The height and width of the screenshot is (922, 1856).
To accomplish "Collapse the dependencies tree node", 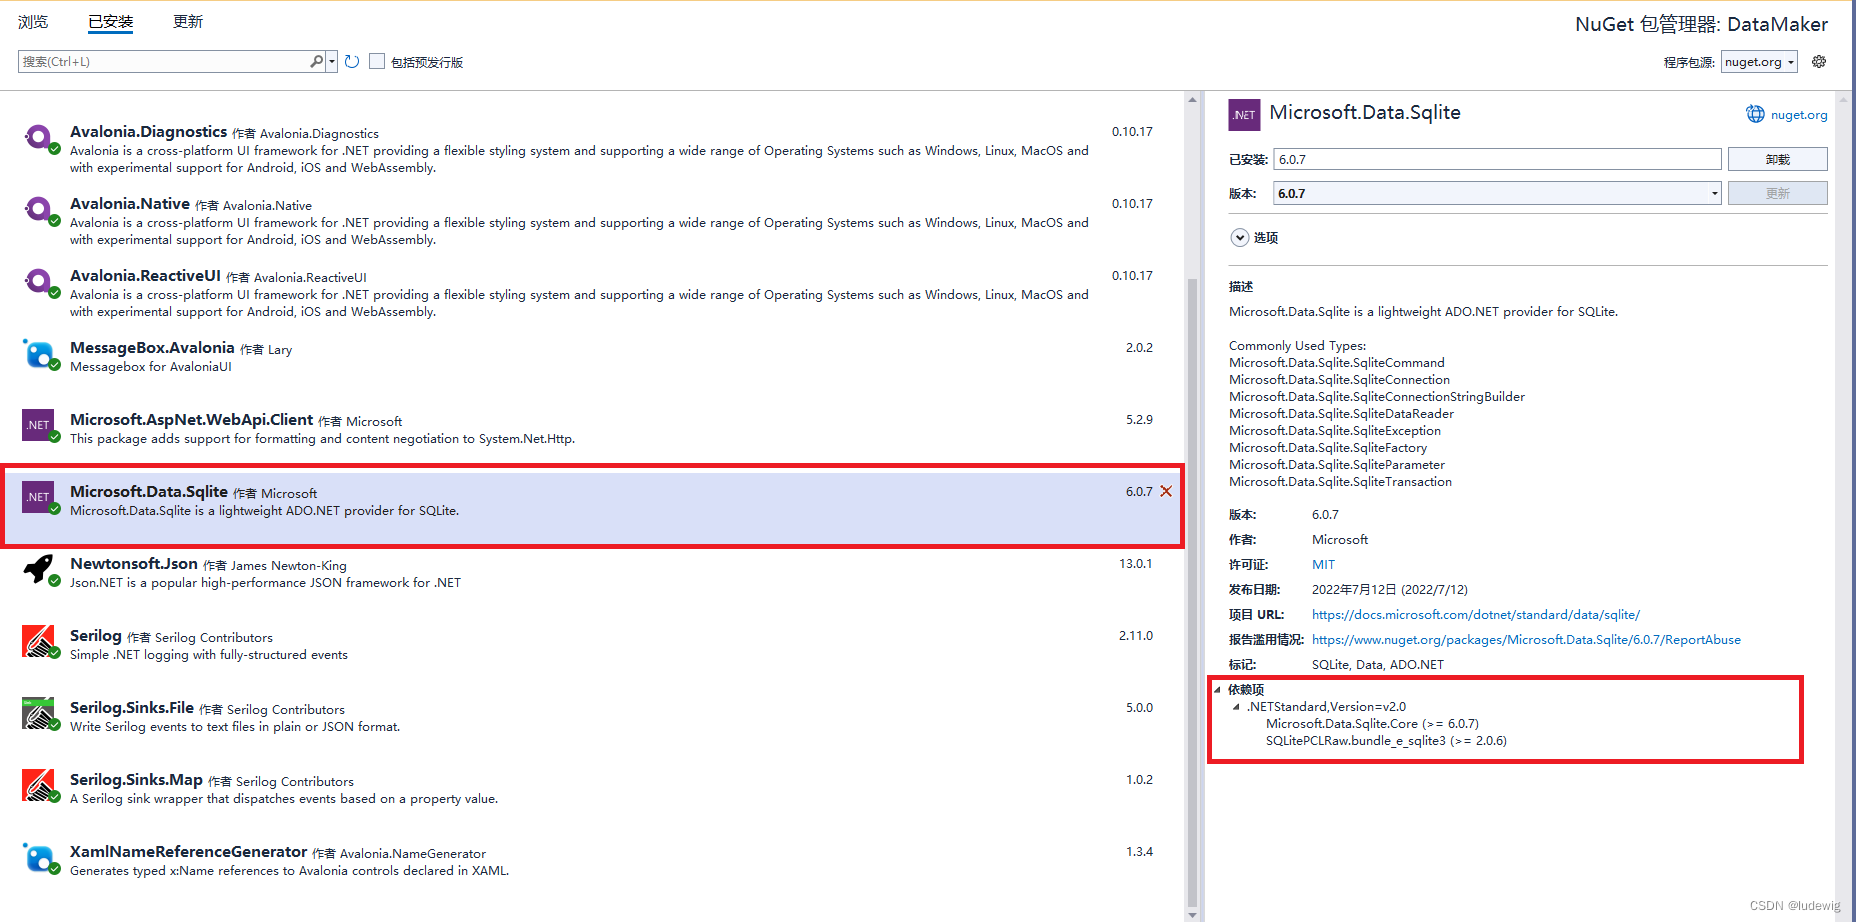I will [1217, 689].
